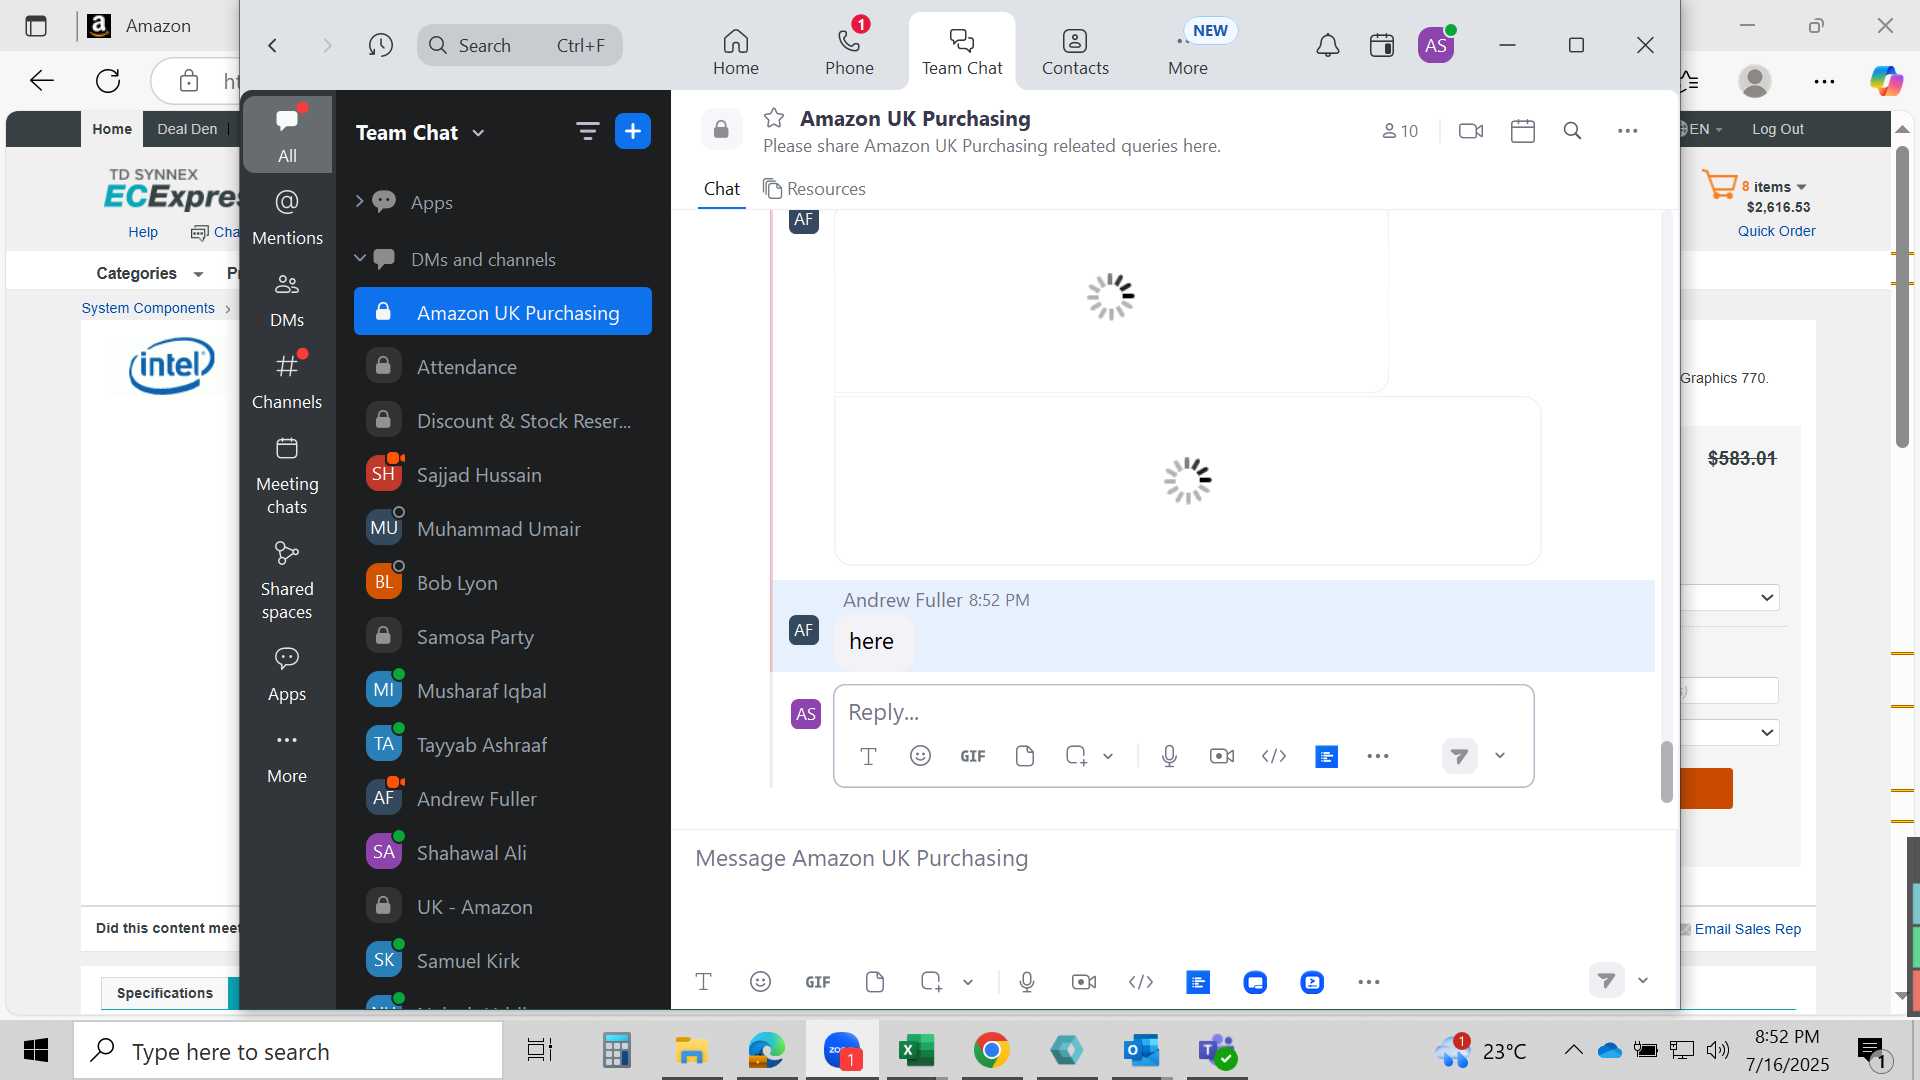
Task: Switch to the Resources tab
Action: pyautogui.click(x=814, y=189)
